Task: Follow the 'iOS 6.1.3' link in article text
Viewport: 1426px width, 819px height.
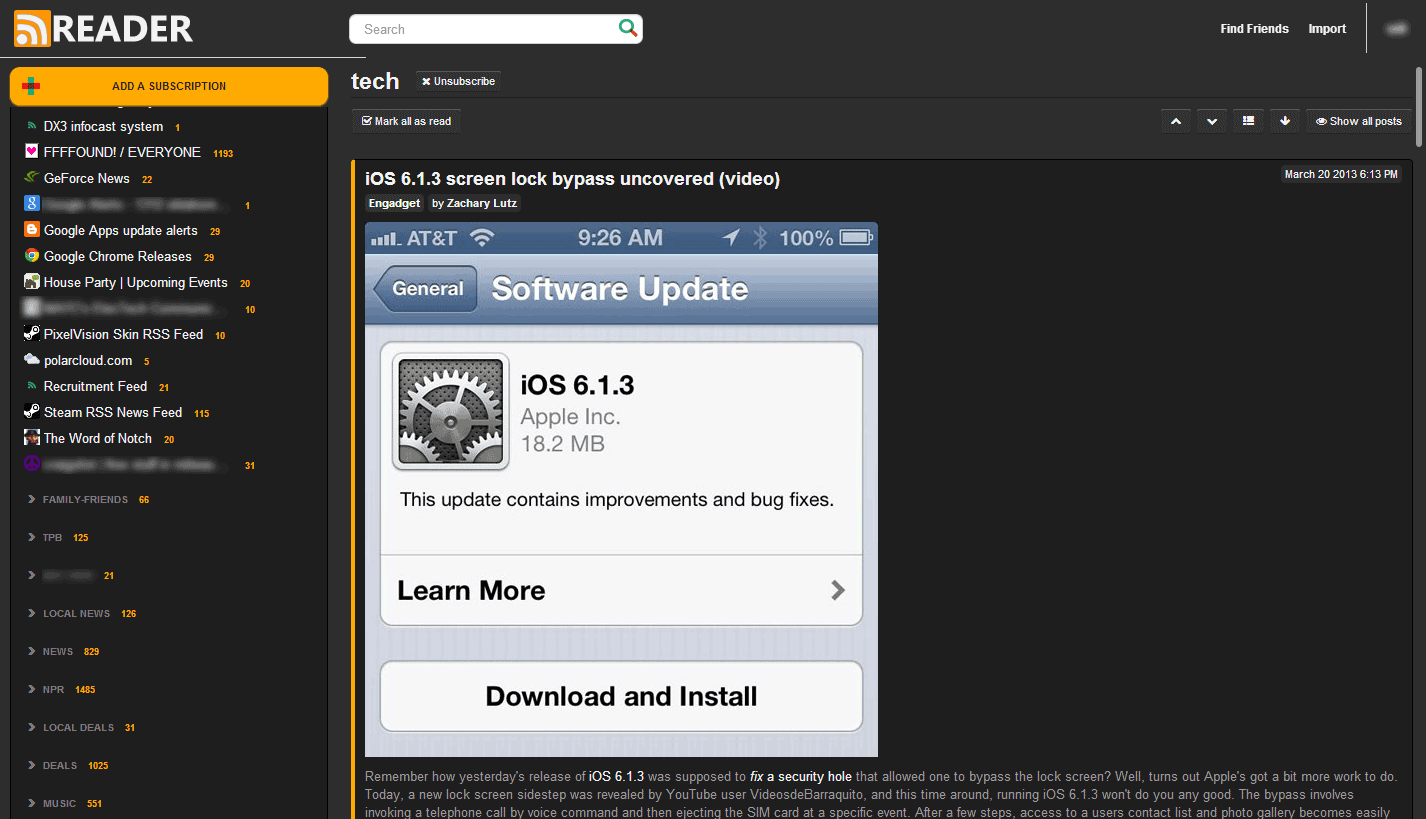Action: [x=616, y=776]
